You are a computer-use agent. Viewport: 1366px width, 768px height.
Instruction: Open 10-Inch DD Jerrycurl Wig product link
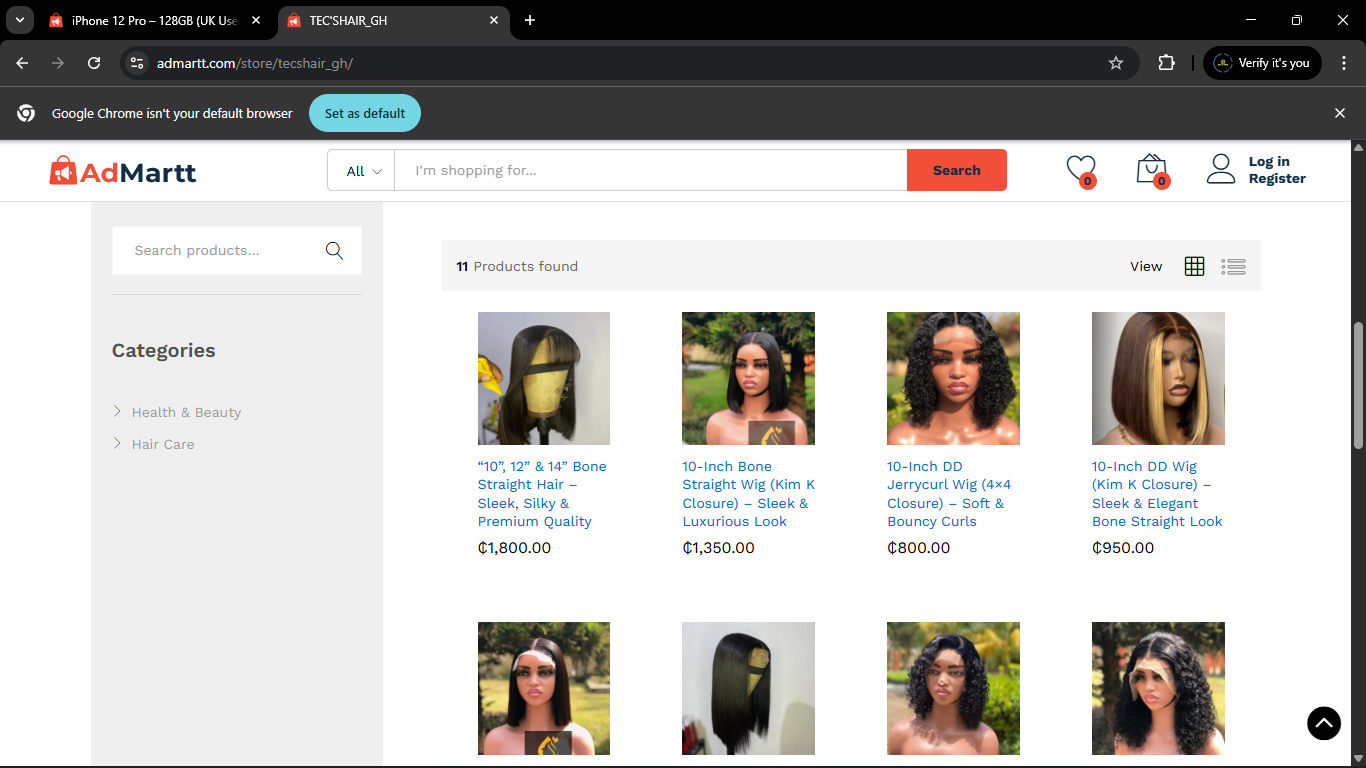(x=949, y=494)
